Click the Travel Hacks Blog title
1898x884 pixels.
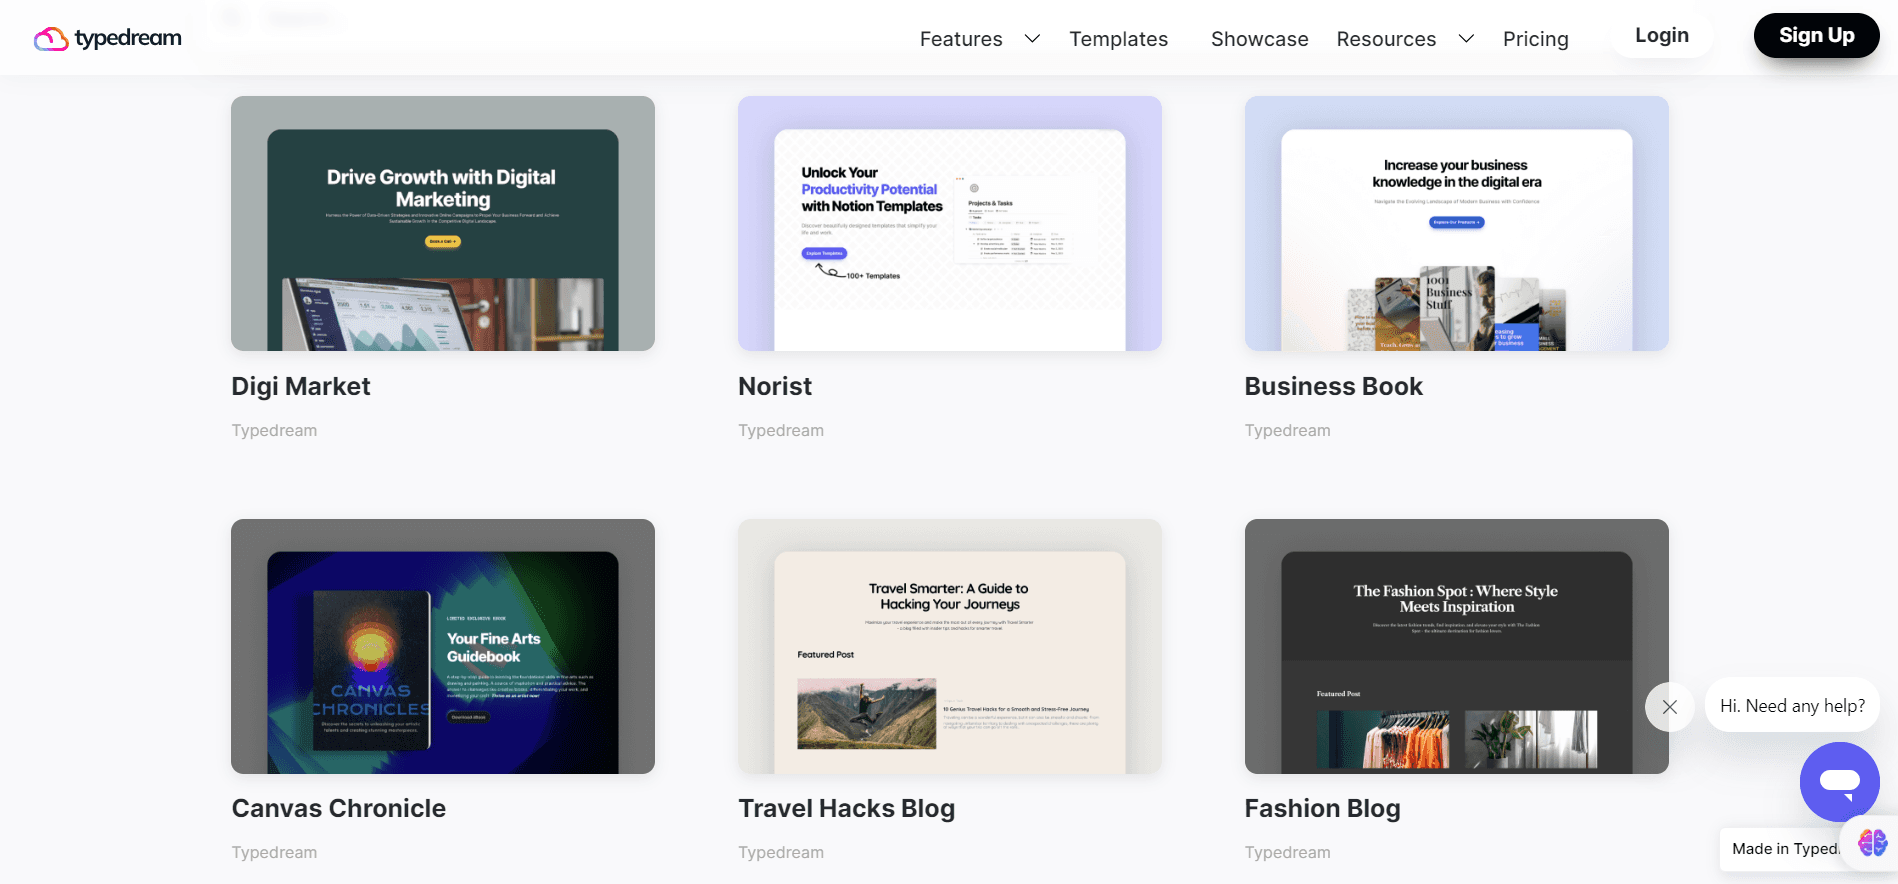pos(846,808)
